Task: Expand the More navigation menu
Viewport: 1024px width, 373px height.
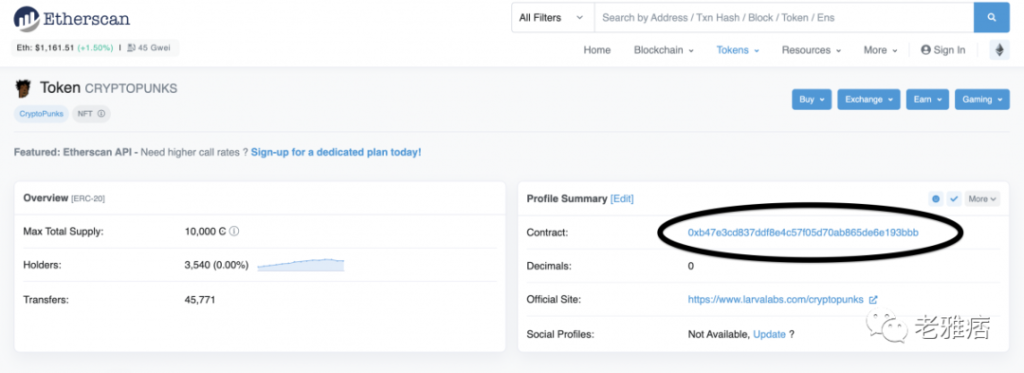Action: click(880, 50)
